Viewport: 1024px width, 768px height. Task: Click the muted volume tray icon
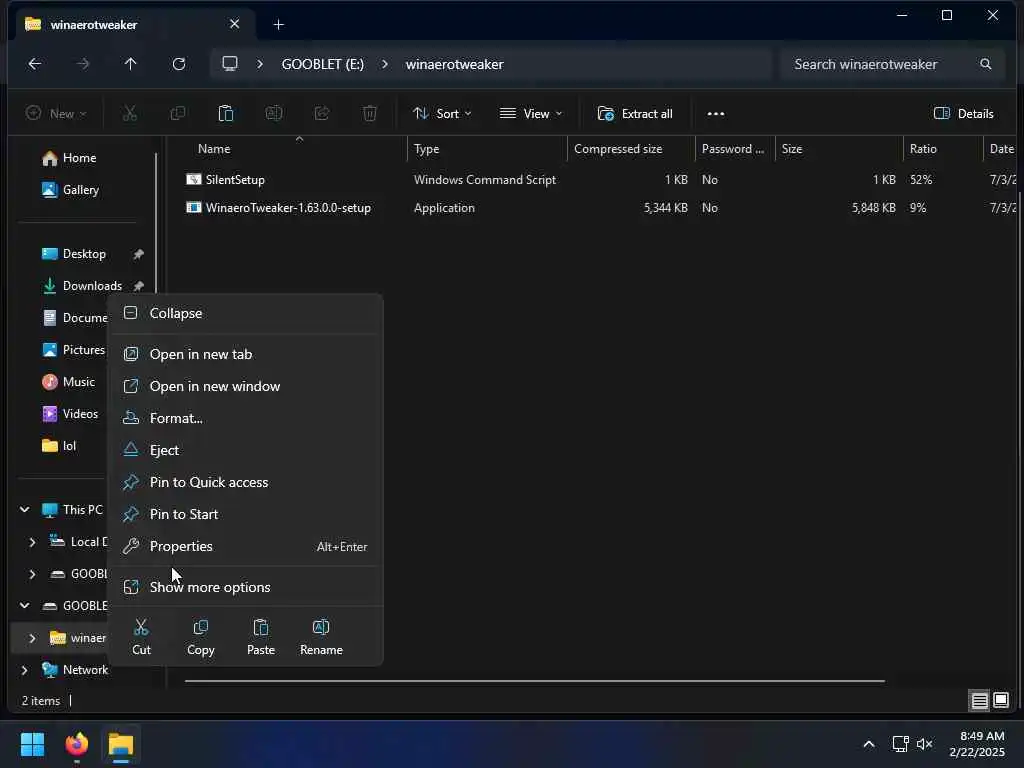[x=925, y=744]
